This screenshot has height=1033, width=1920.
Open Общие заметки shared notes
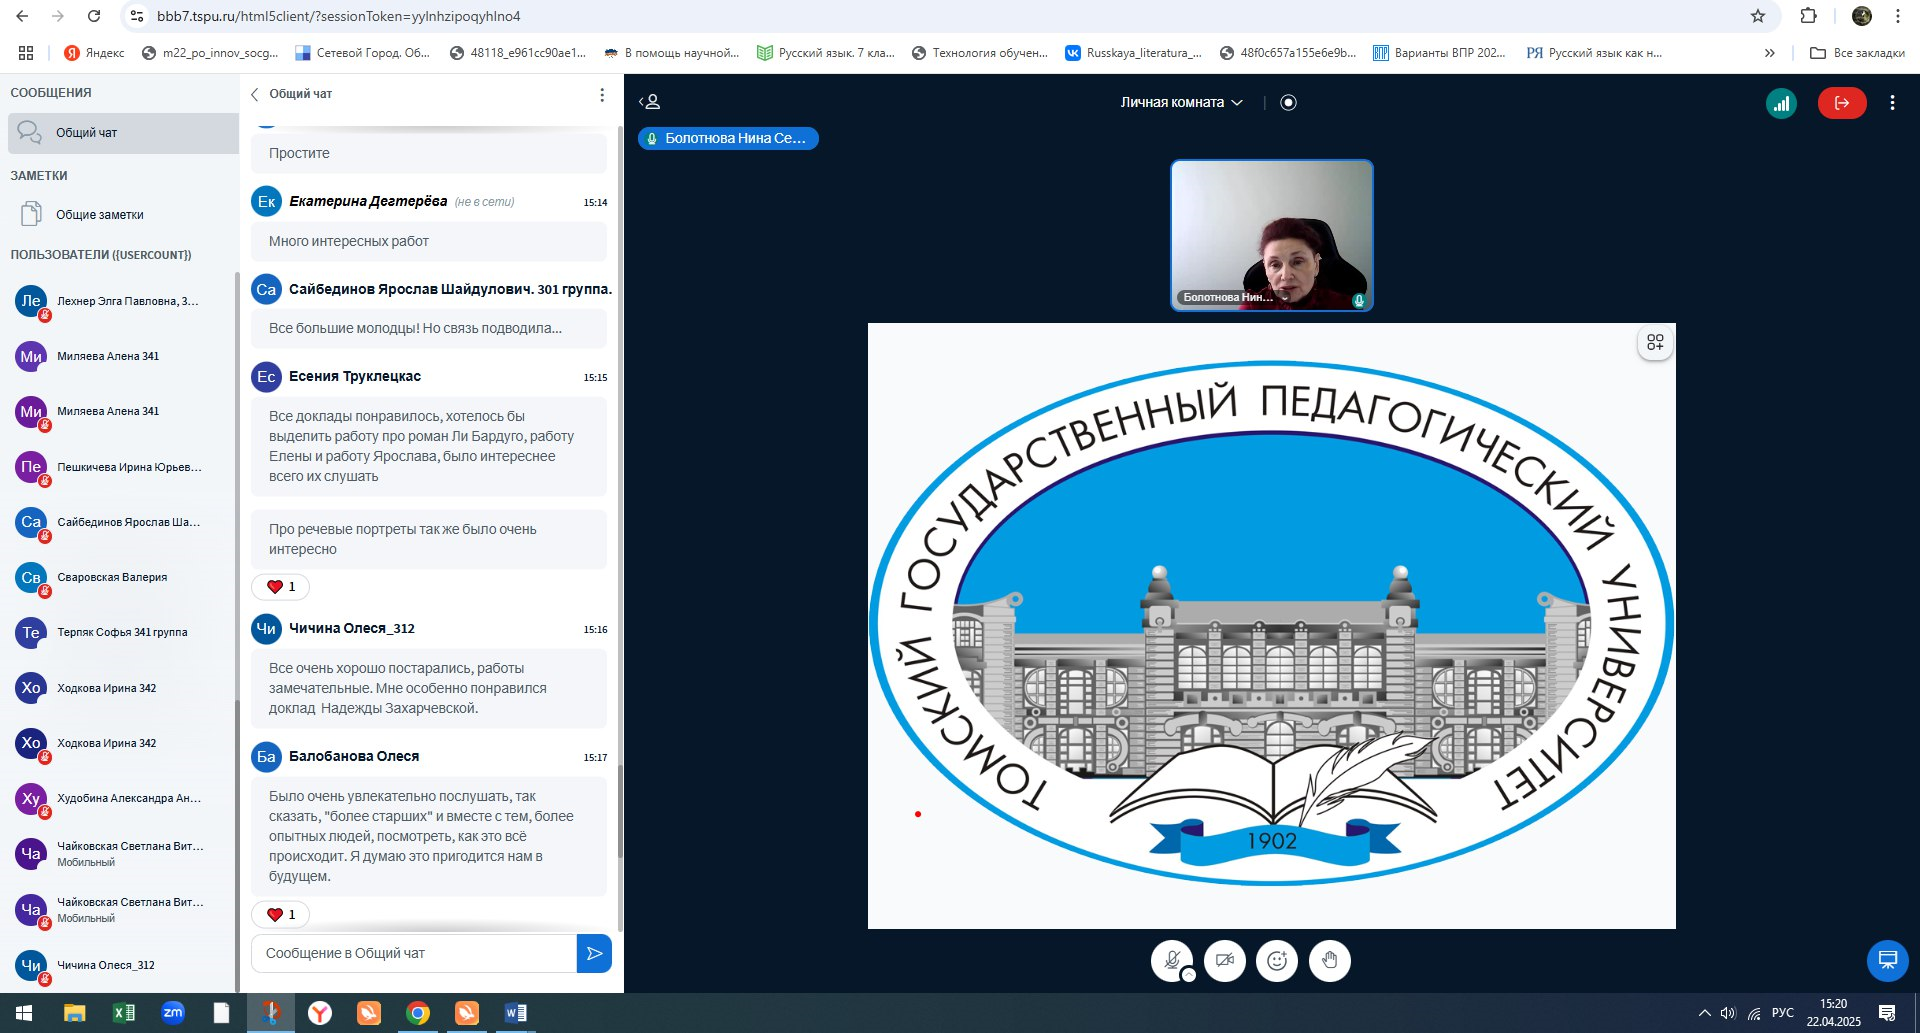click(123, 214)
